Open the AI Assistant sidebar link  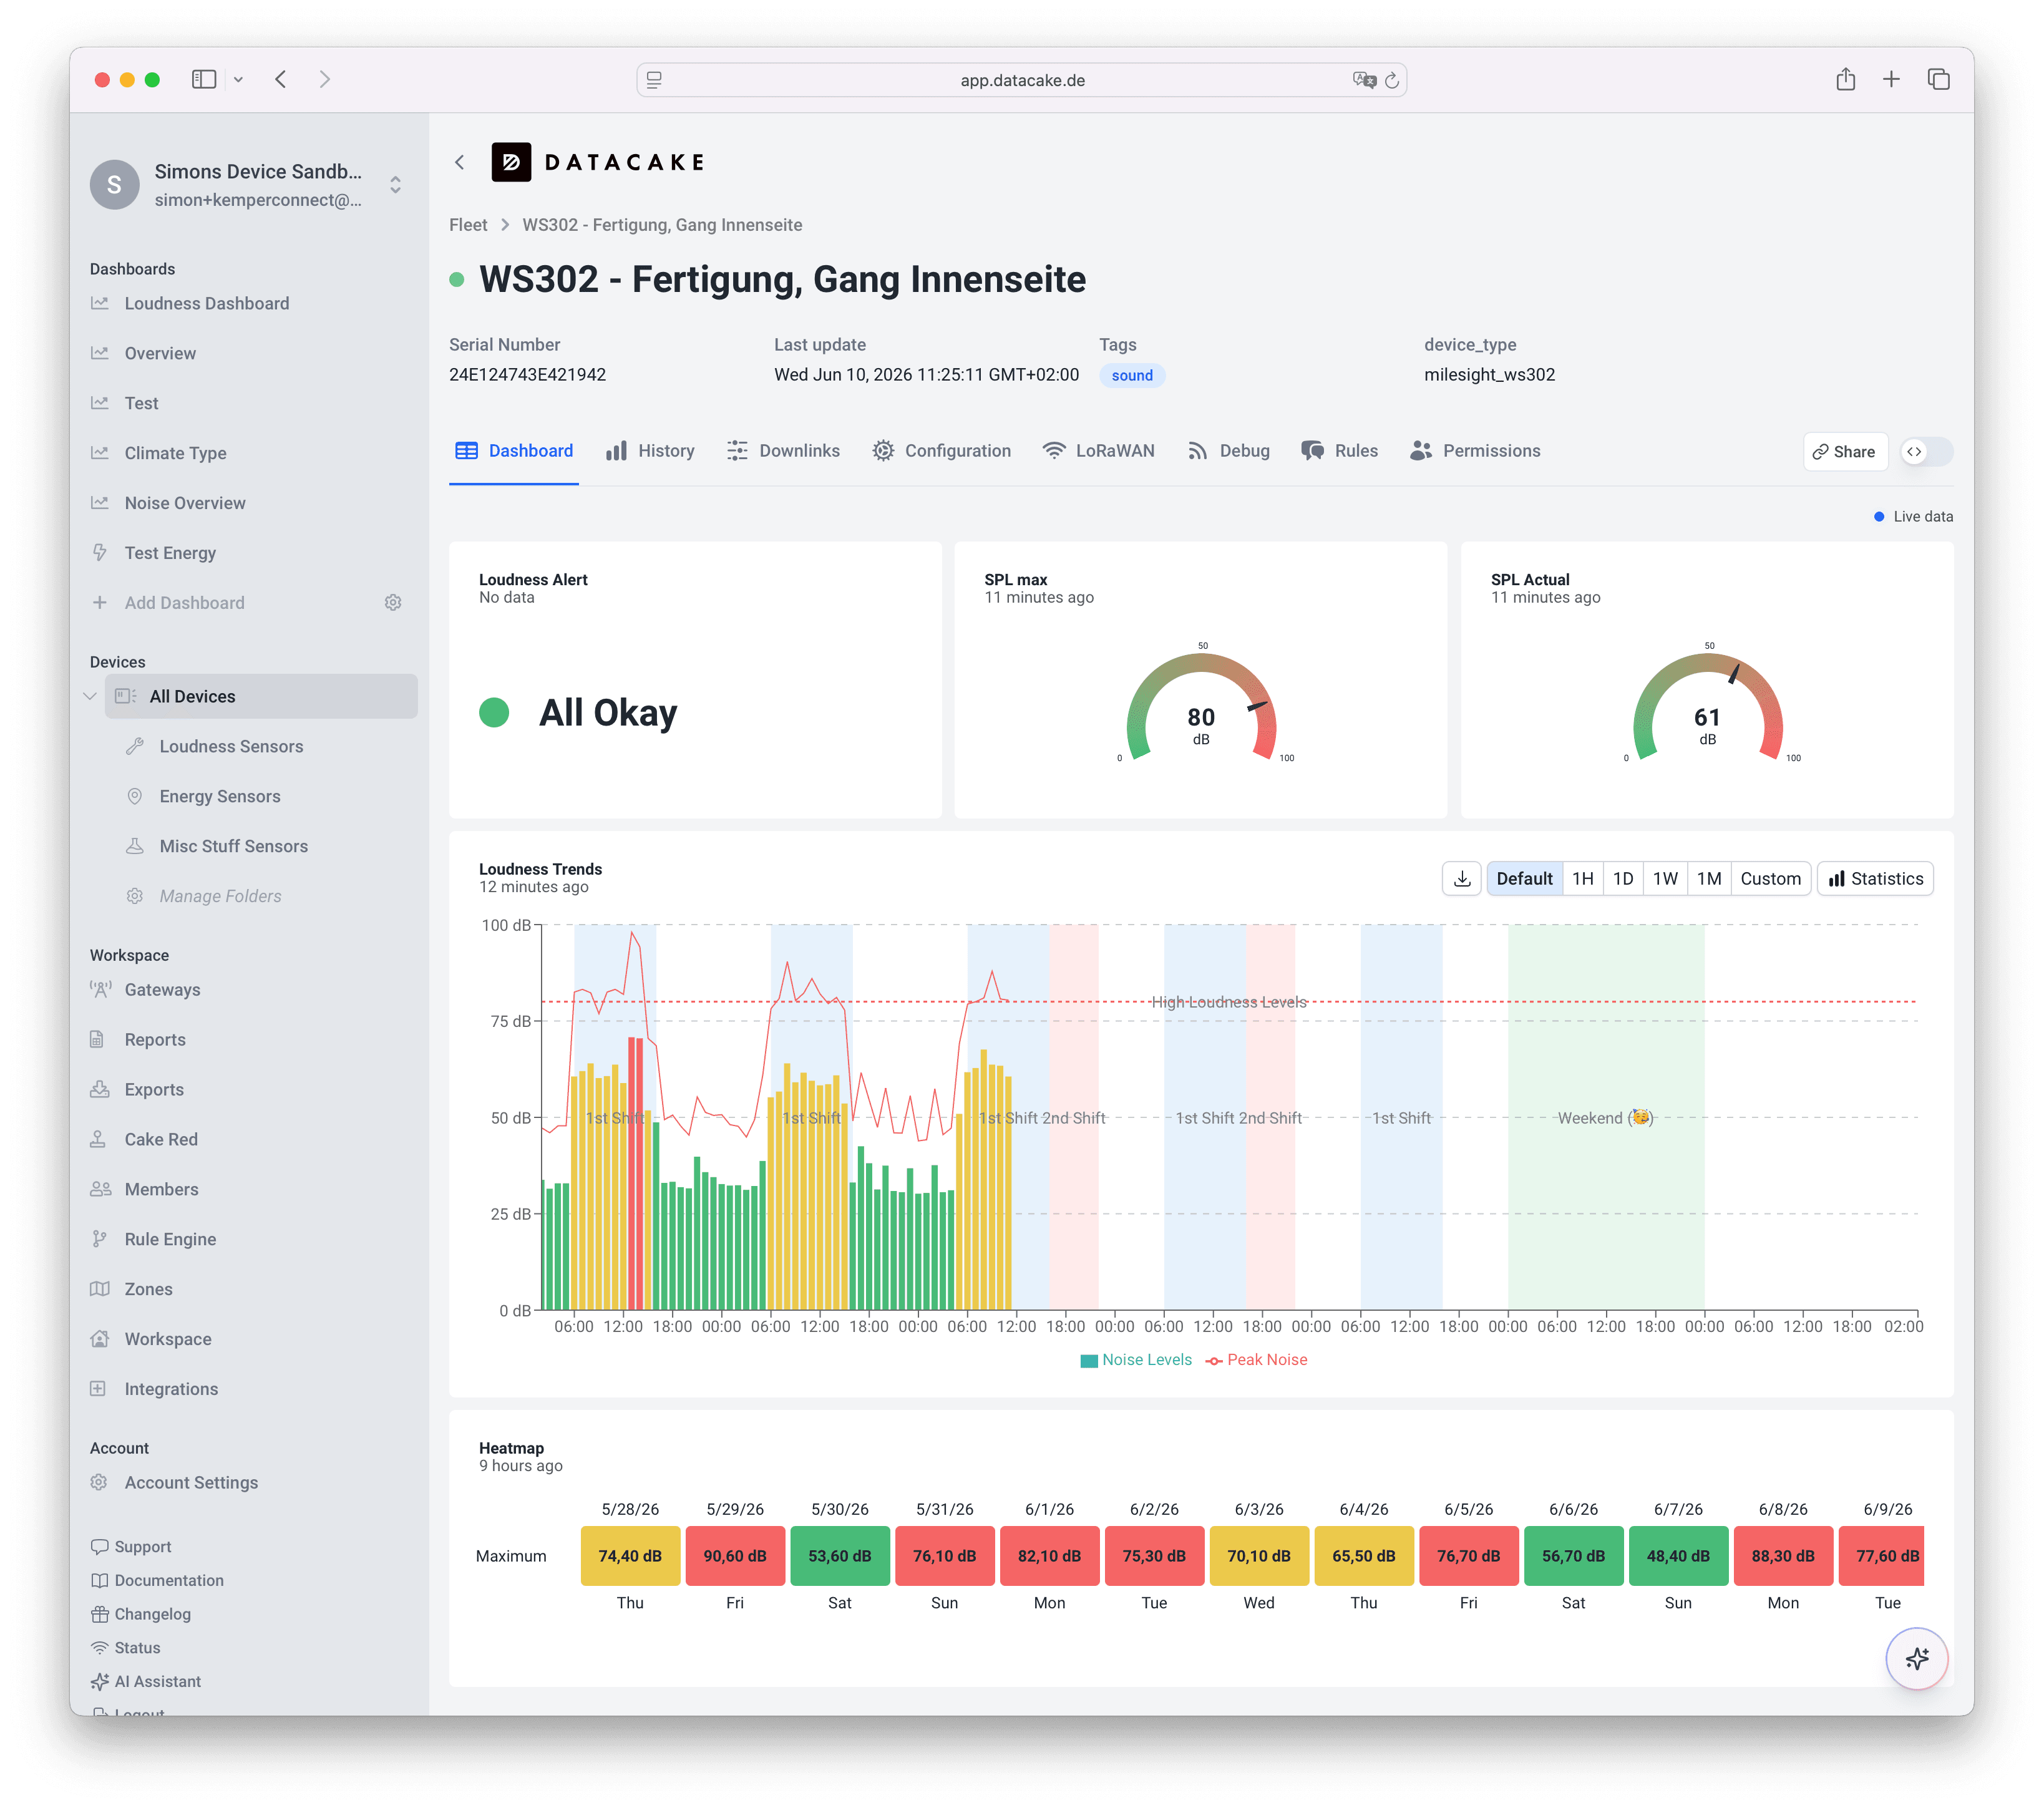click(x=157, y=1682)
